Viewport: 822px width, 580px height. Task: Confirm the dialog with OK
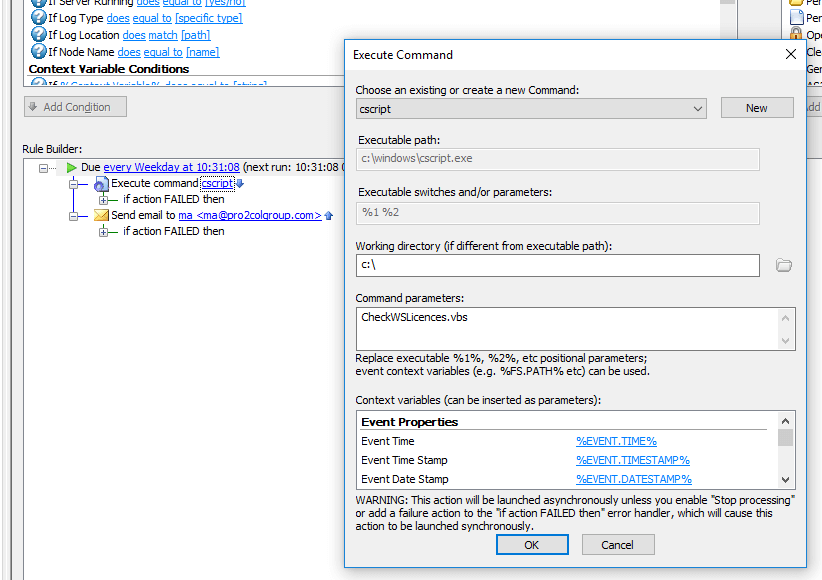pyautogui.click(x=531, y=545)
